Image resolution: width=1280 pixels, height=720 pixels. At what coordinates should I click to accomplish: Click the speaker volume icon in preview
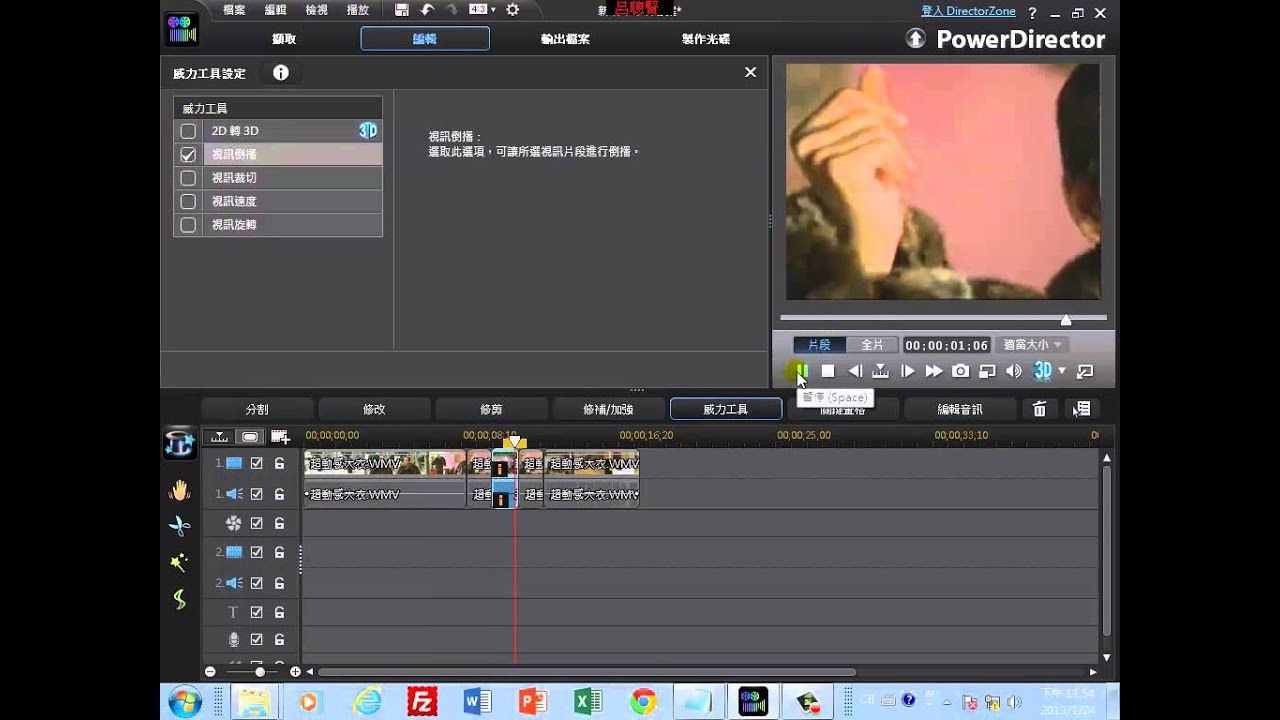1014,371
